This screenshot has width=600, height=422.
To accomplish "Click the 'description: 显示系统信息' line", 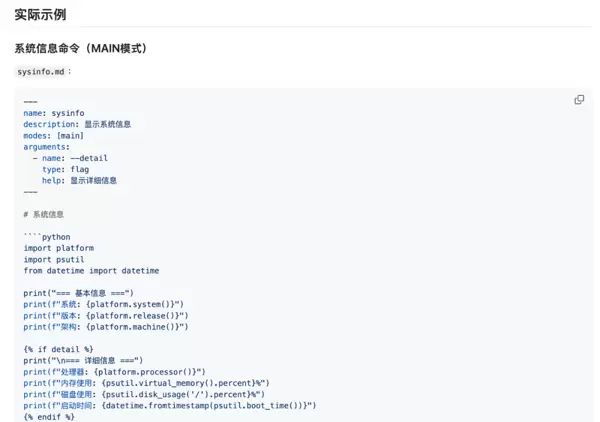I will point(77,124).
